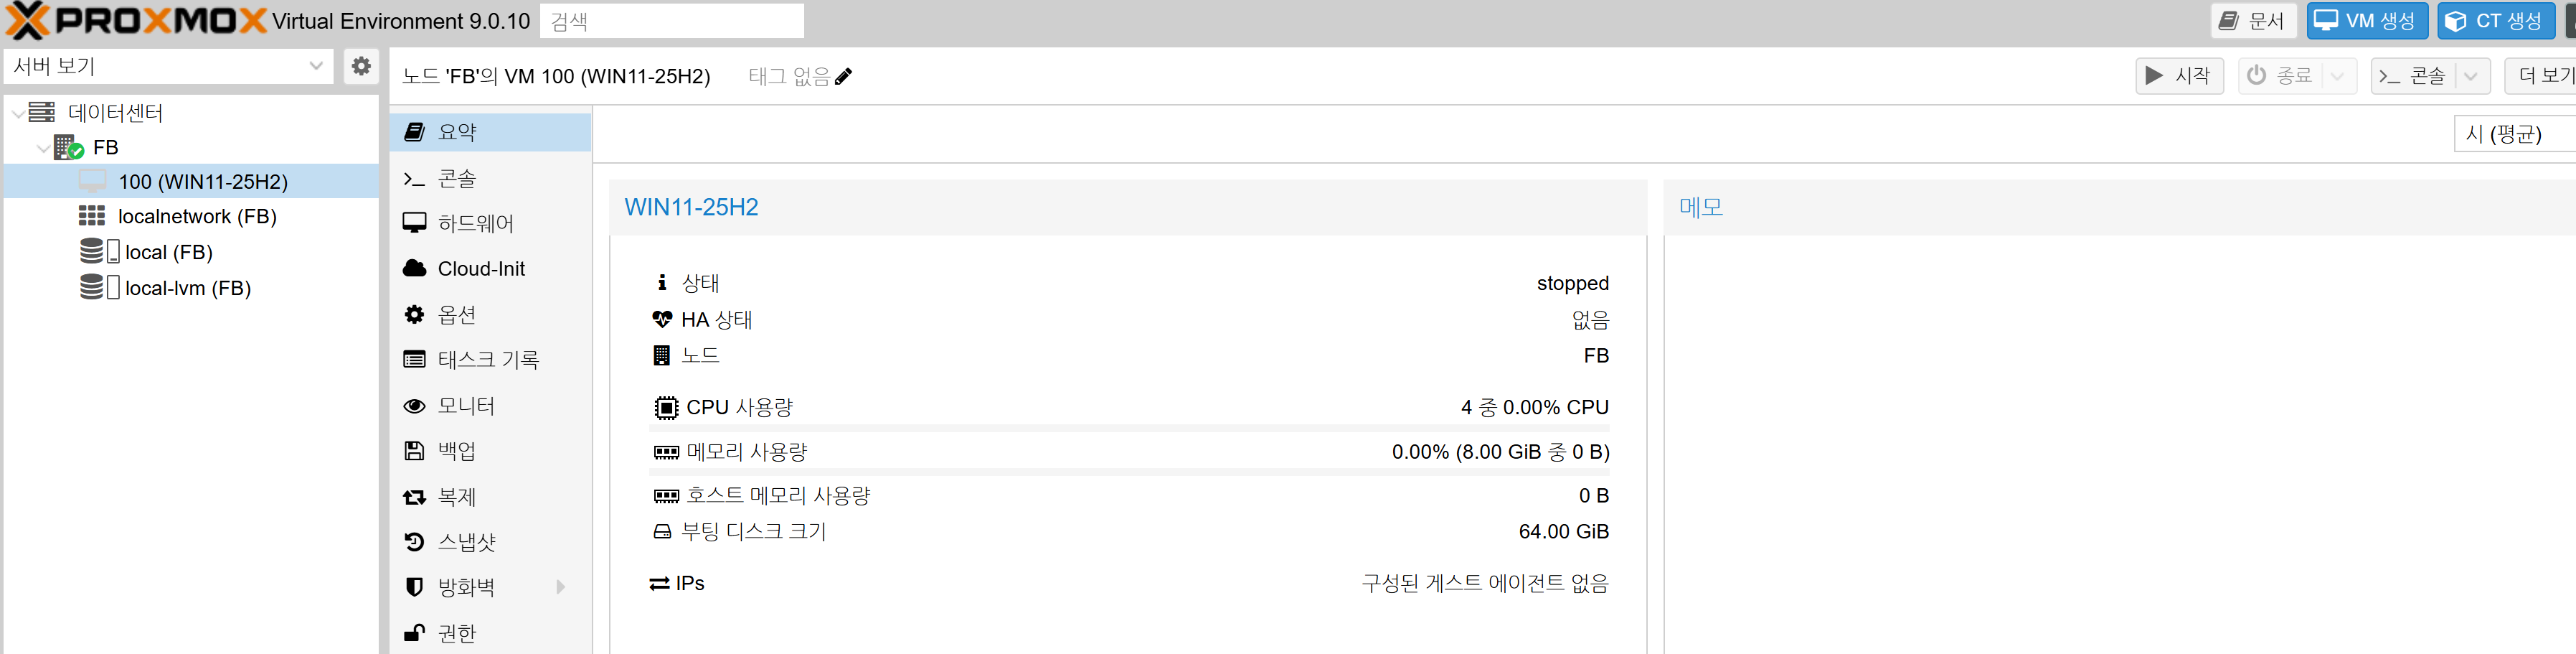Click the 구성된 게스트 에이전트 없음 text
2576x654 pixels.
click(x=1485, y=584)
